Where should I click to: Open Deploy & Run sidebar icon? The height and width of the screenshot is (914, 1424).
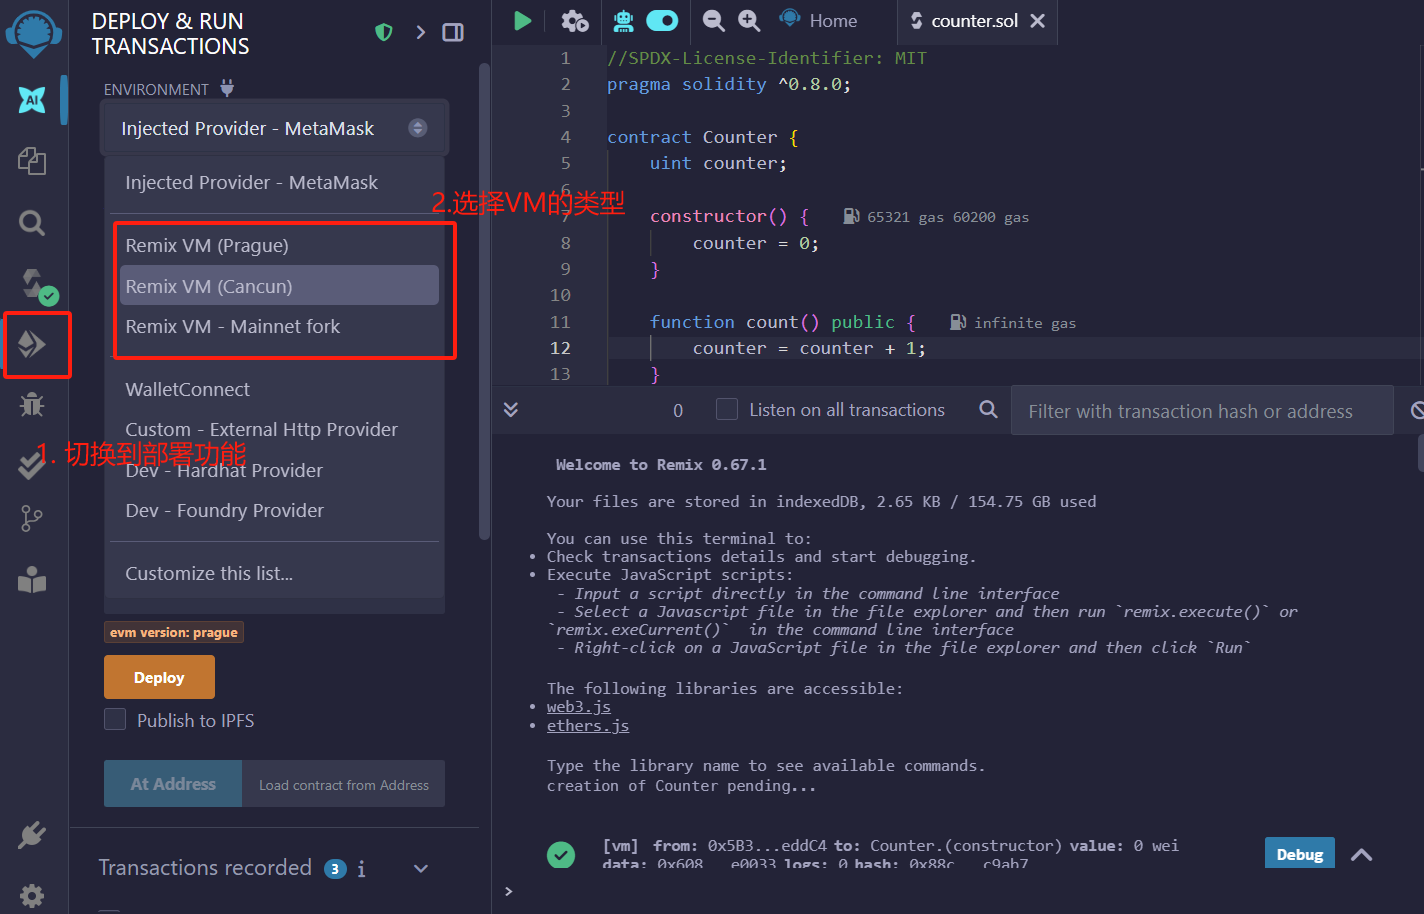[x=32, y=344]
